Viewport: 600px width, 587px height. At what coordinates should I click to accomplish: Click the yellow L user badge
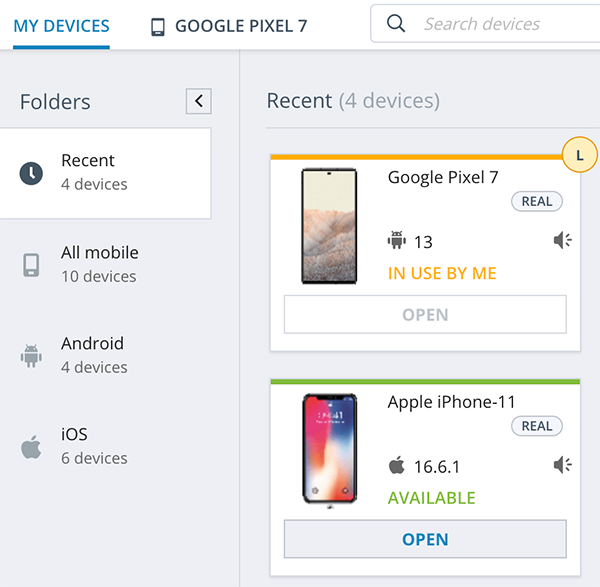[x=580, y=155]
